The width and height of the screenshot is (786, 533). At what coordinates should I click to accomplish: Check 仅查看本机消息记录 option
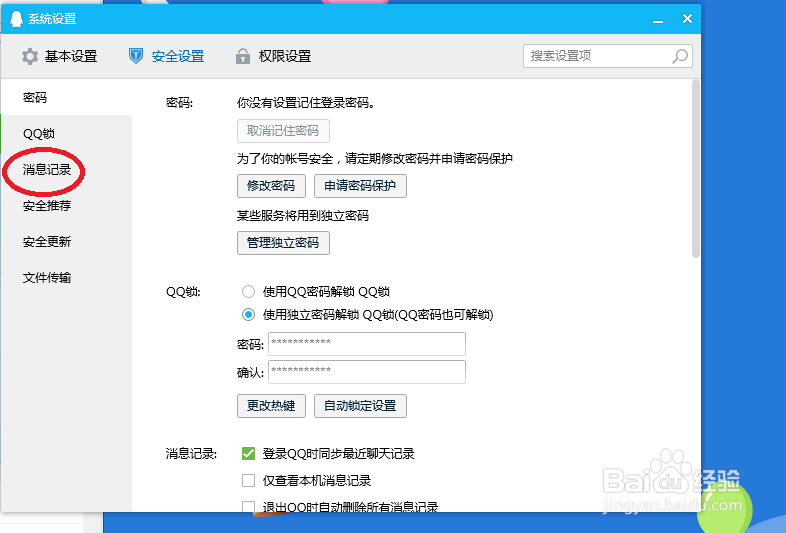248,481
